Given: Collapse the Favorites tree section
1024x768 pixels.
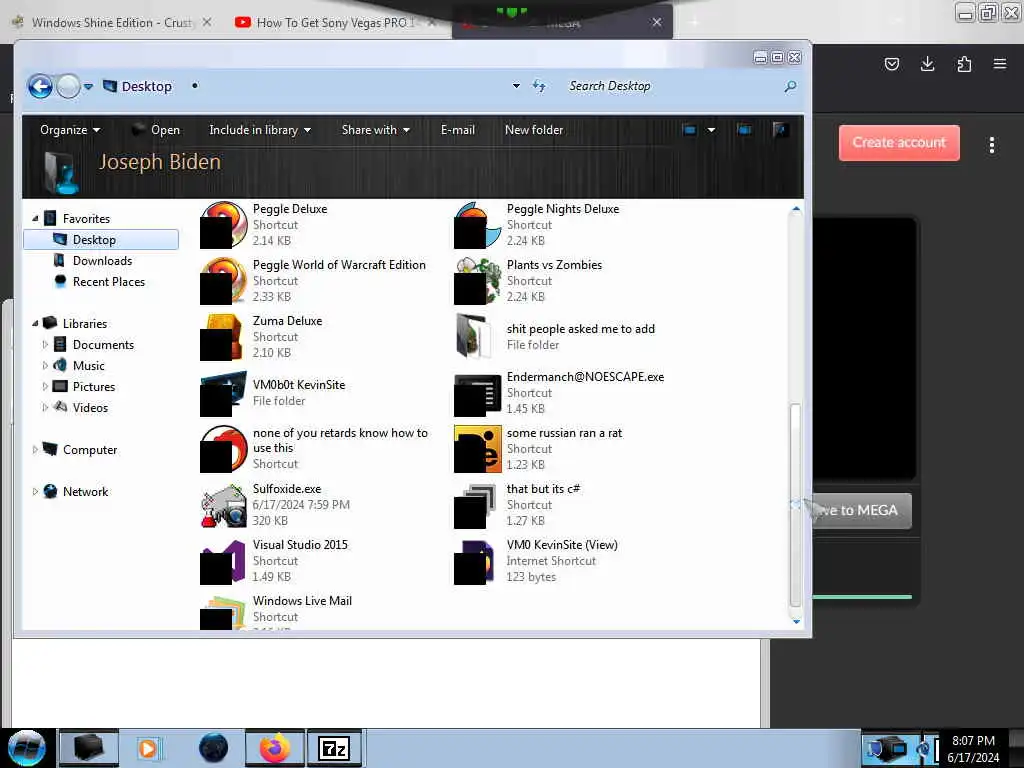Looking at the screenshot, I should pyautogui.click(x=35, y=219).
